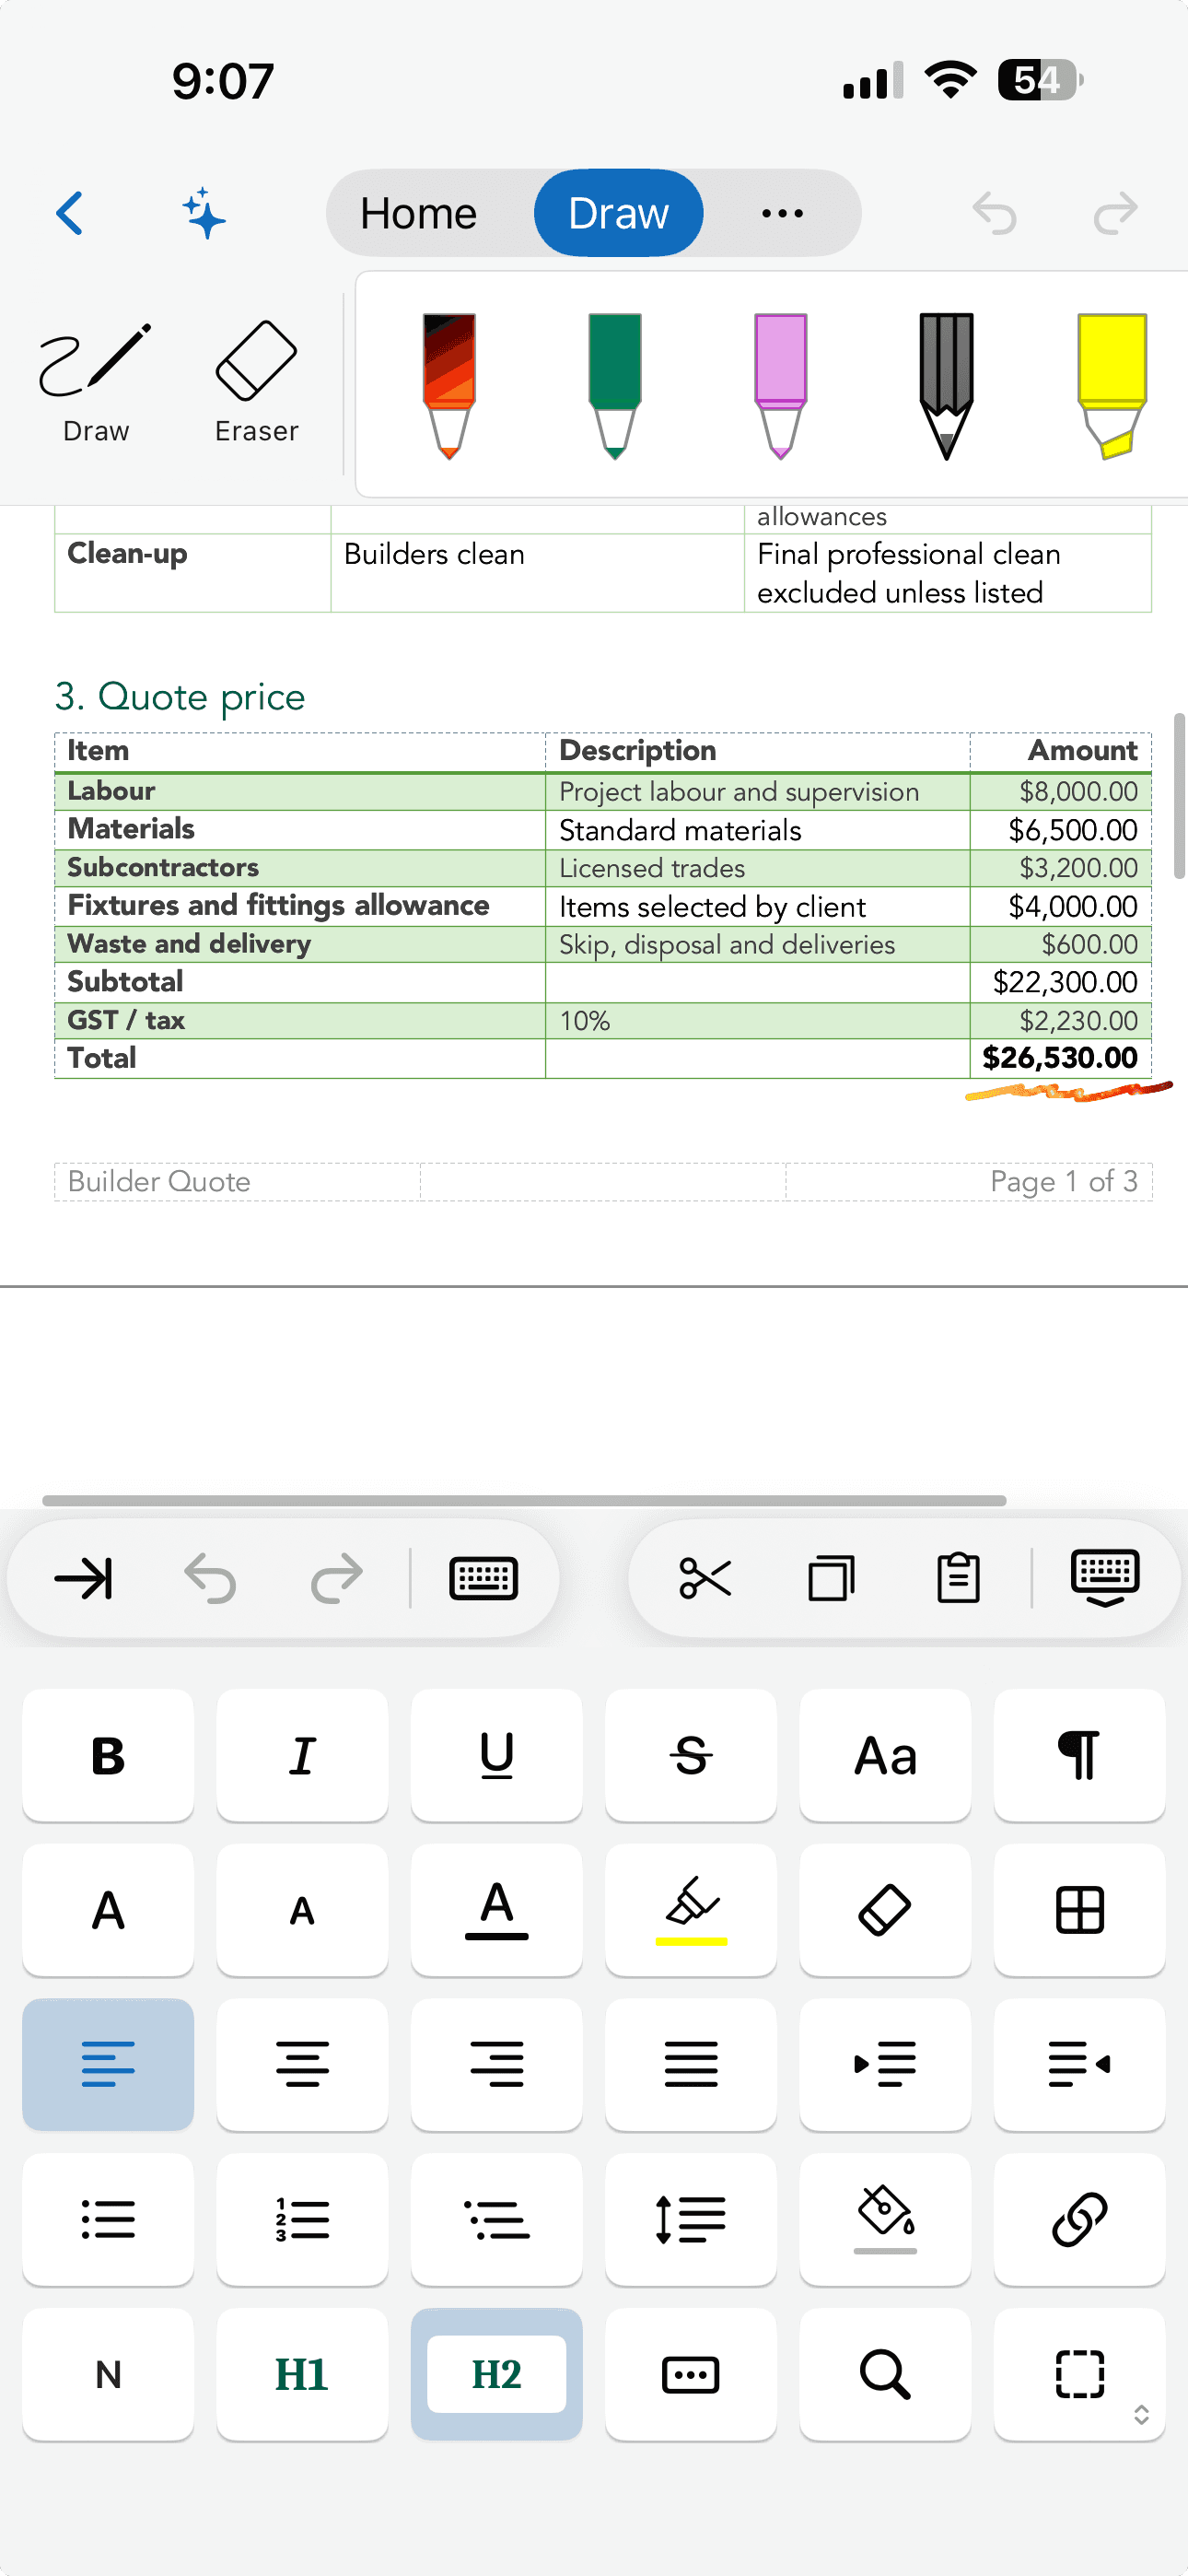
Task: Switch to the Home tab
Action: [x=419, y=213]
